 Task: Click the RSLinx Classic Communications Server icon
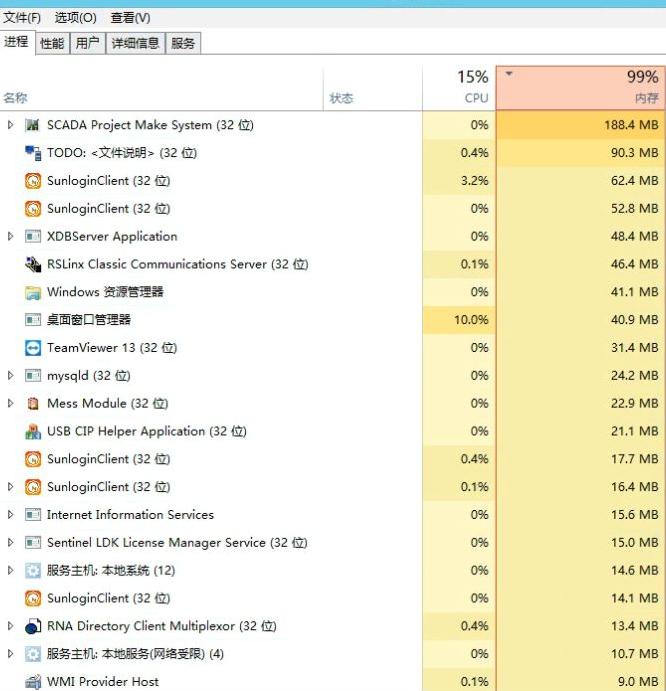pos(33,264)
